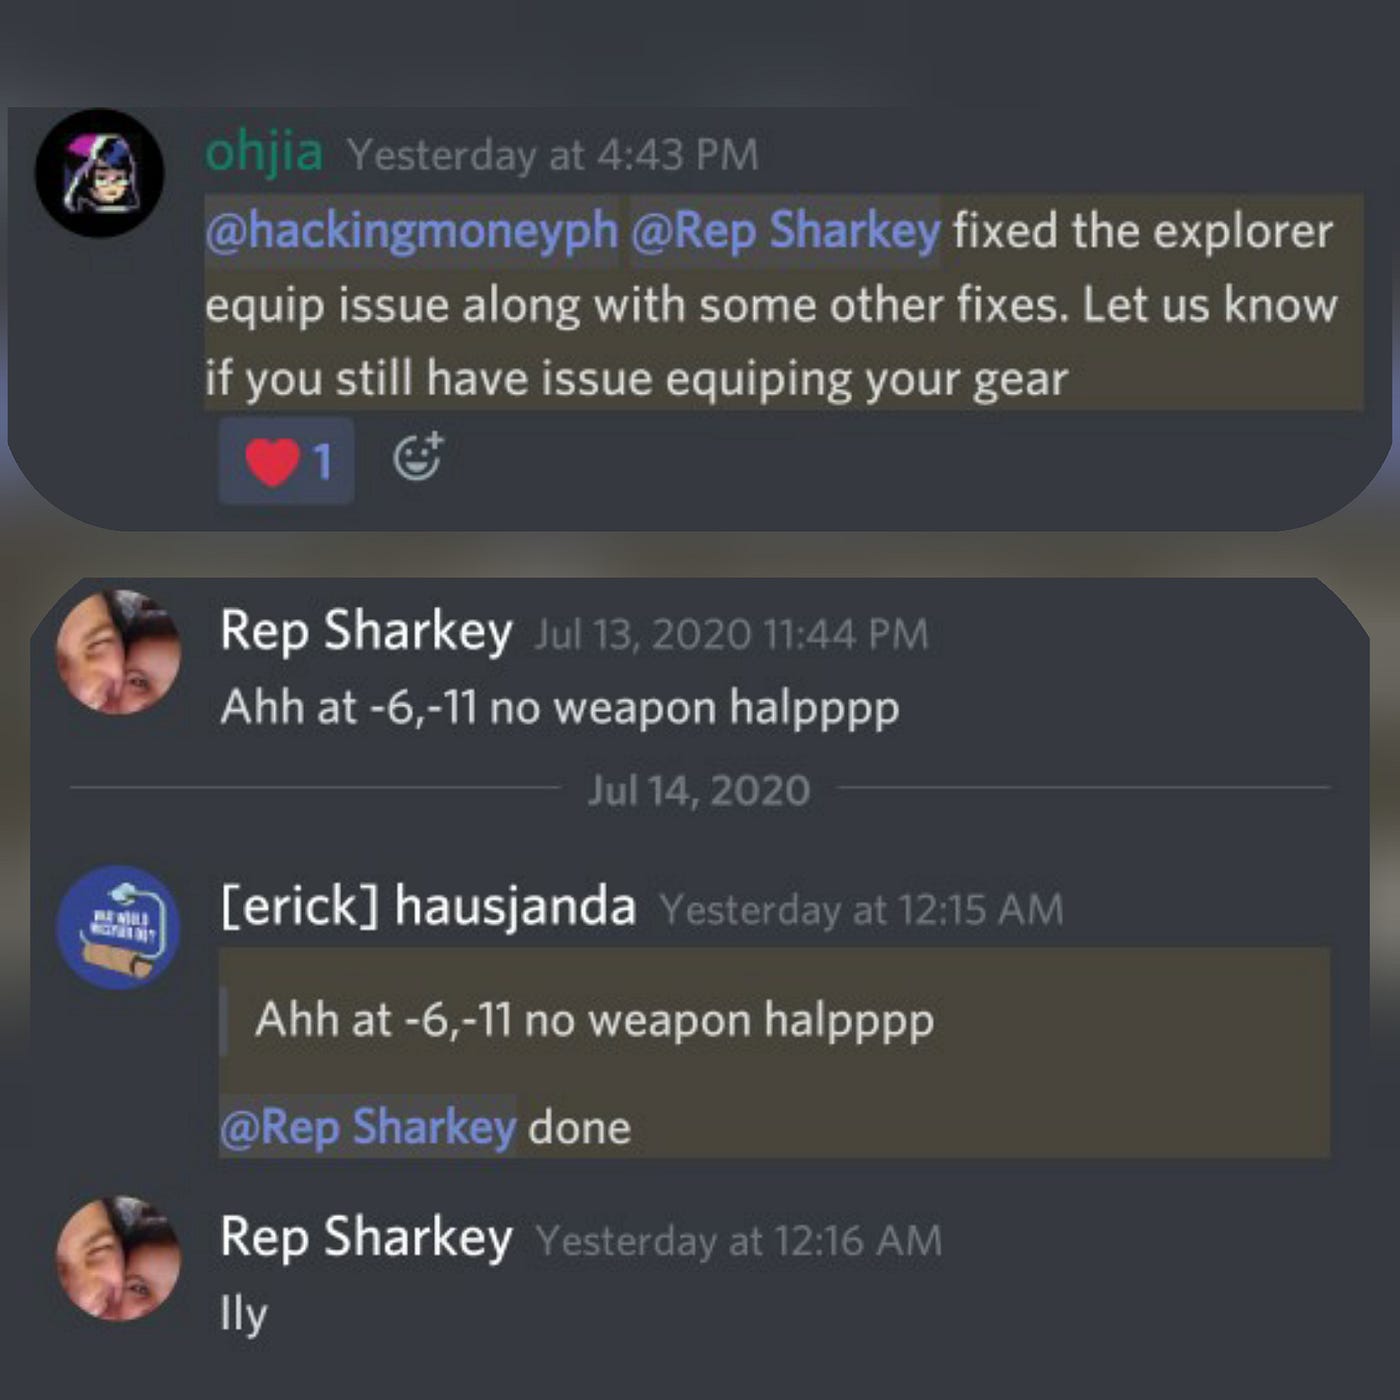Click @Rep Sharkey mention before 'done'
This screenshot has width=1400, height=1400.
tap(368, 1126)
